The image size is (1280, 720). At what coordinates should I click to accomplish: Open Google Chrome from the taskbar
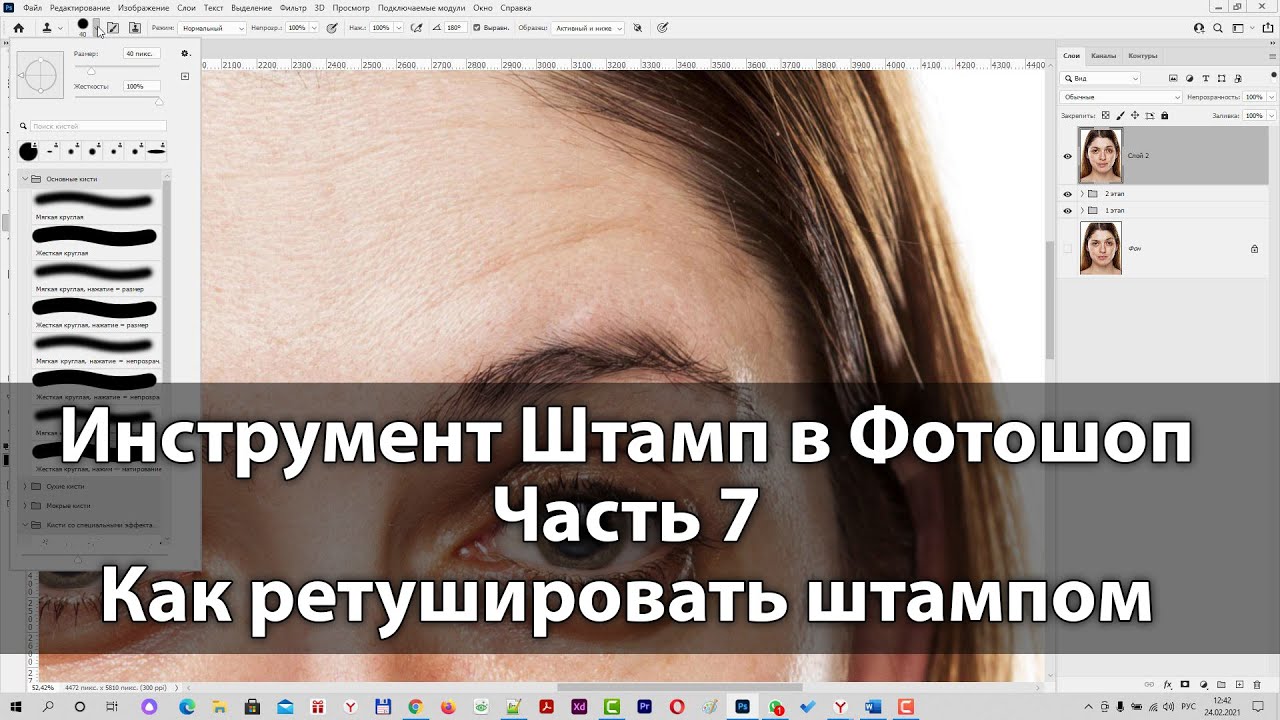click(x=415, y=707)
